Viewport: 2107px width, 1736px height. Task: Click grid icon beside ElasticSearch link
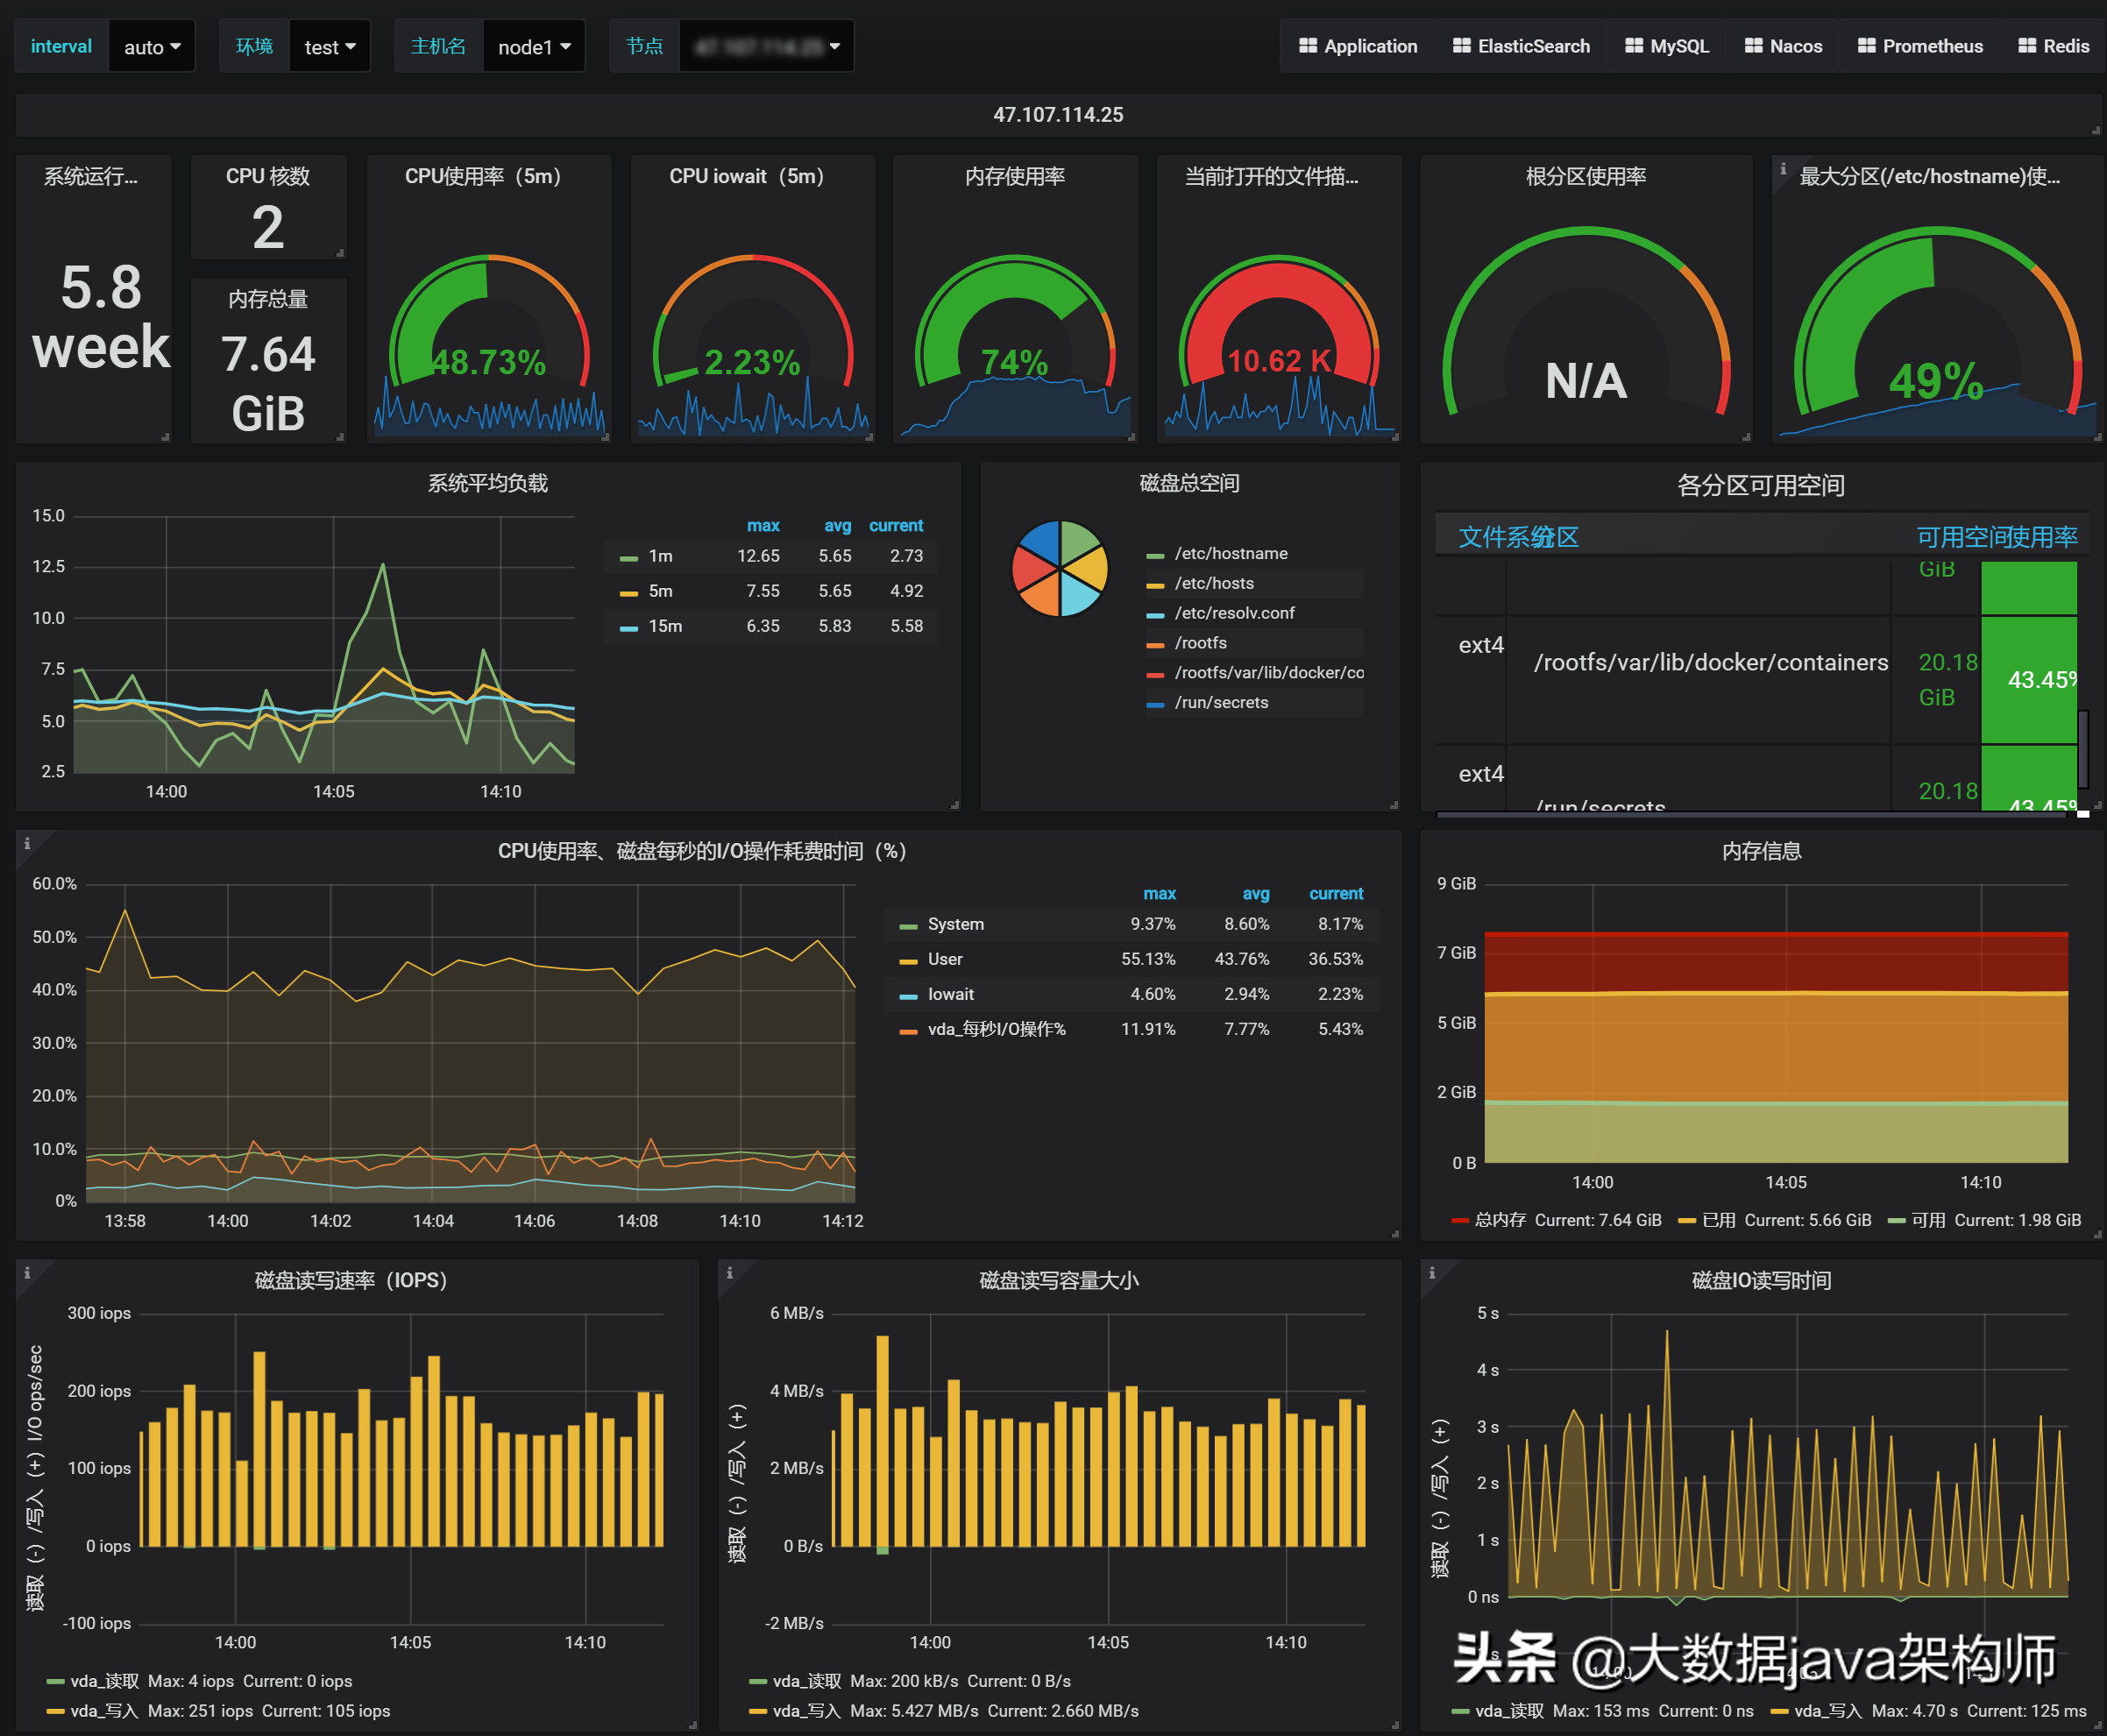(1461, 46)
